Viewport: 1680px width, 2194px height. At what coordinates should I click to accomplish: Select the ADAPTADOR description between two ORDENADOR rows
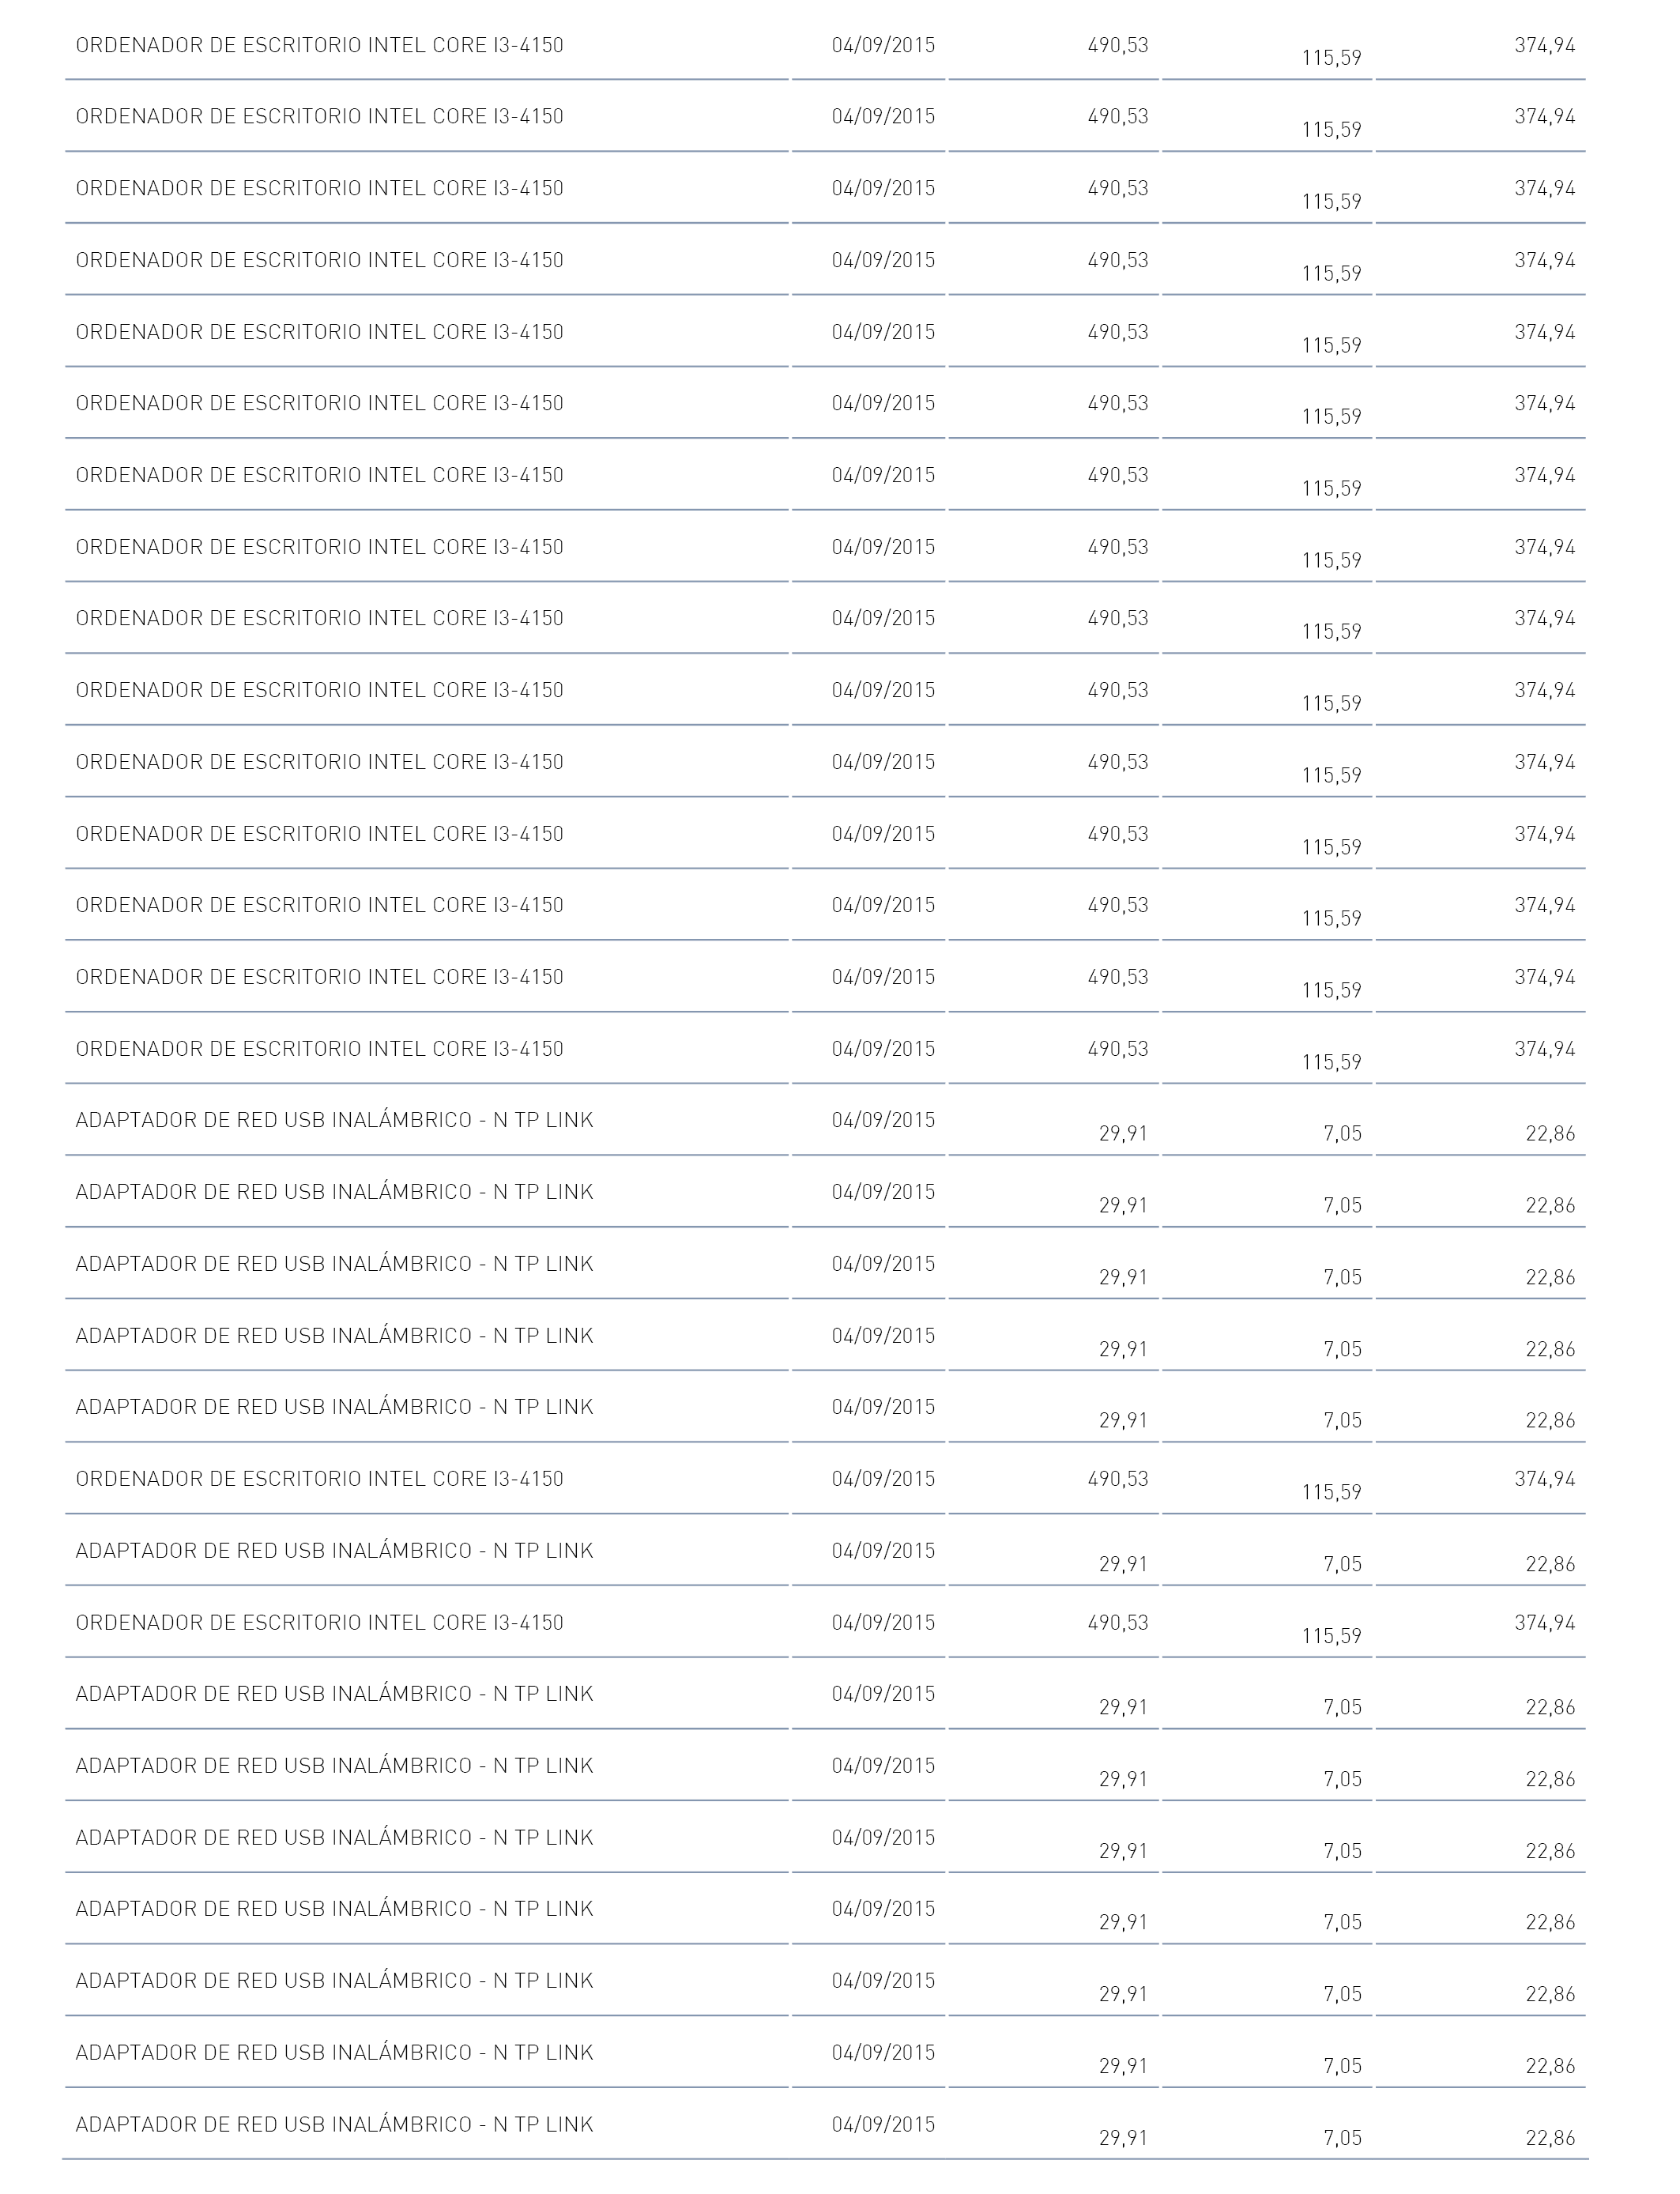click(335, 1550)
